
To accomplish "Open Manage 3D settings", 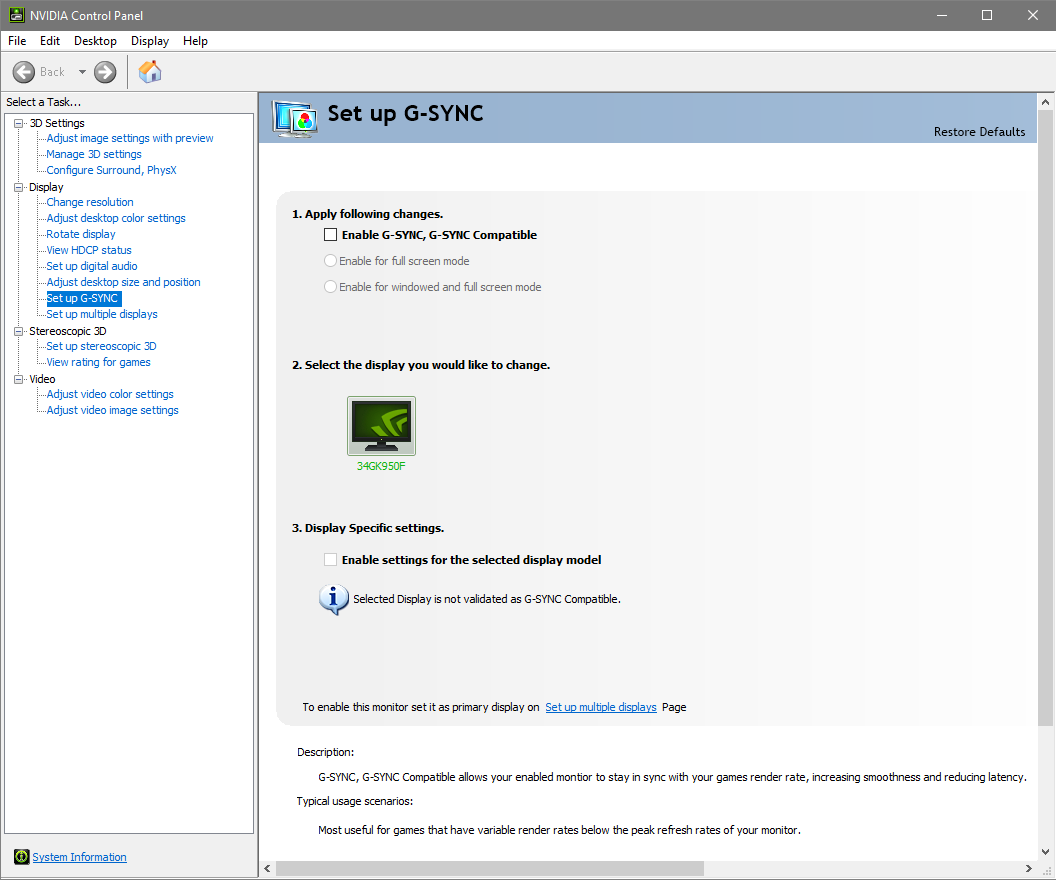I will pyautogui.click(x=94, y=154).
